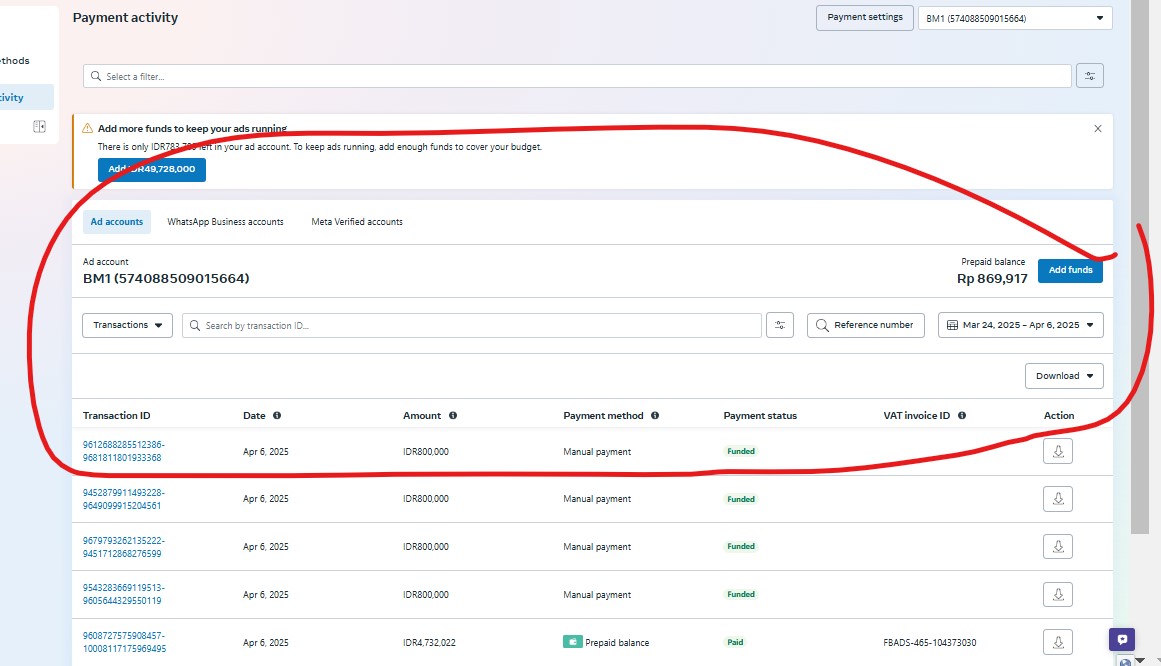Image resolution: width=1161 pixels, height=666 pixels.
Task: Click the filter settings icon beside top filter bar
Action: [x=1090, y=76]
